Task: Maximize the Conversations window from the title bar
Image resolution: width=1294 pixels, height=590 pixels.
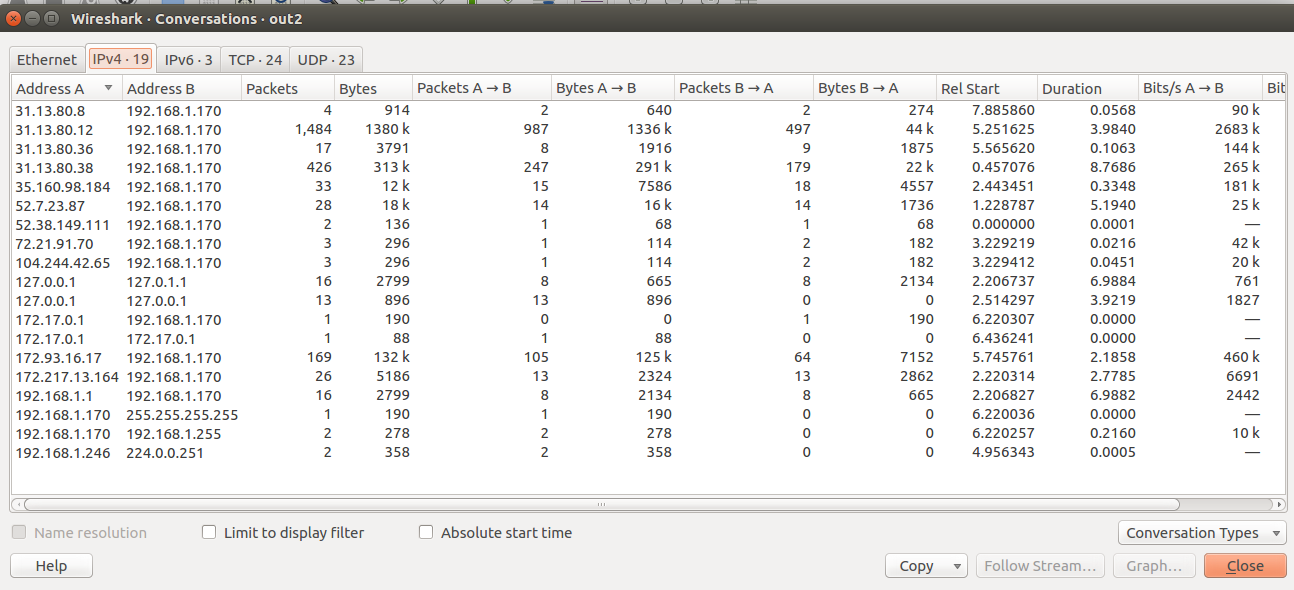Action: (x=52, y=18)
